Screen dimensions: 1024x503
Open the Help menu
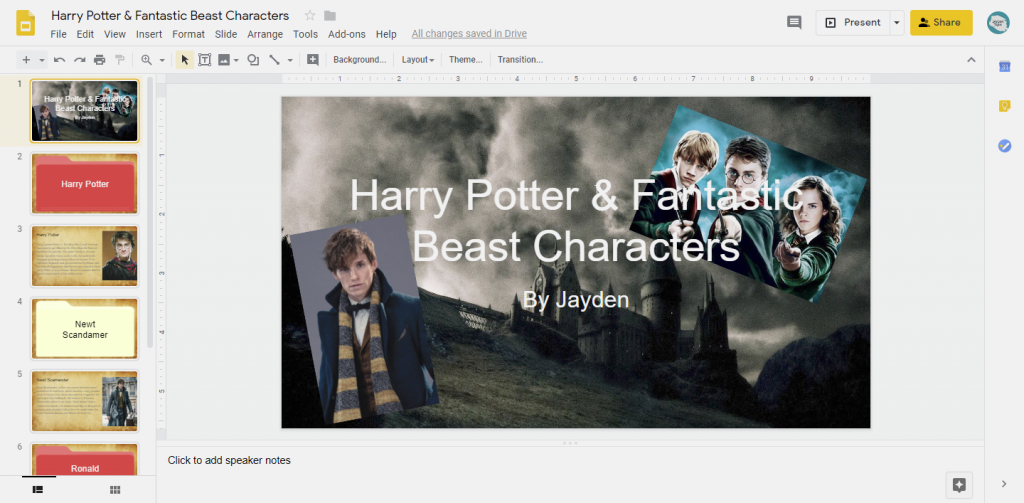[x=386, y=34]
